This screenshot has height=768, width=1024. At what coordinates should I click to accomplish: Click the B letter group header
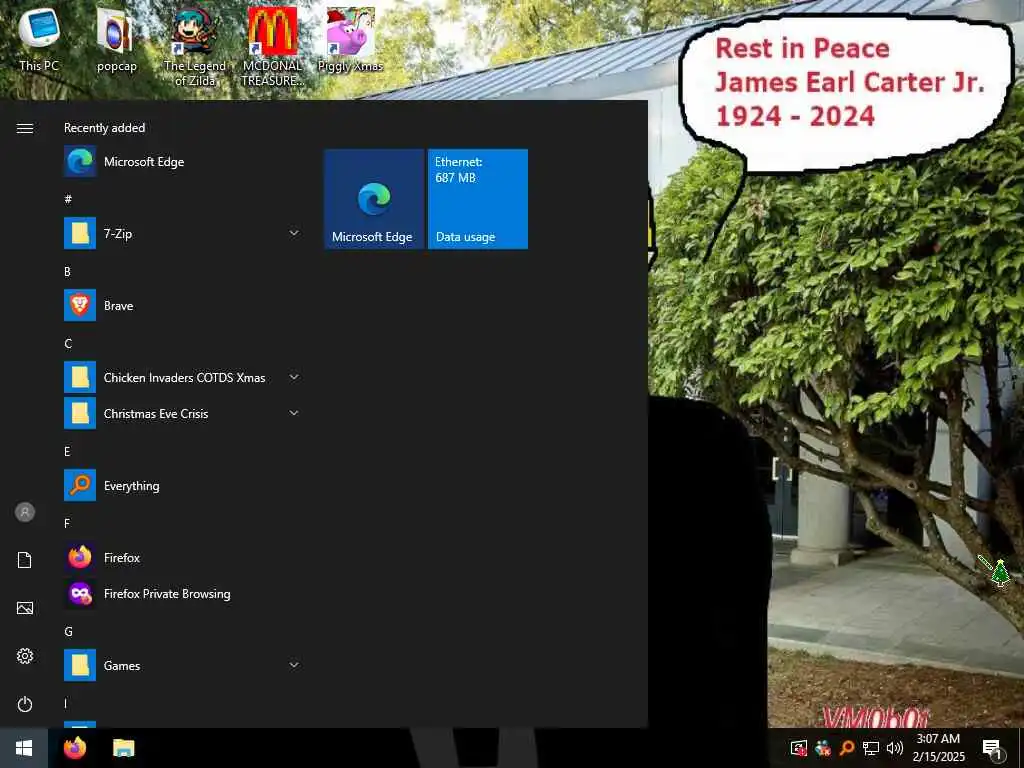click(x=67, y=272)
